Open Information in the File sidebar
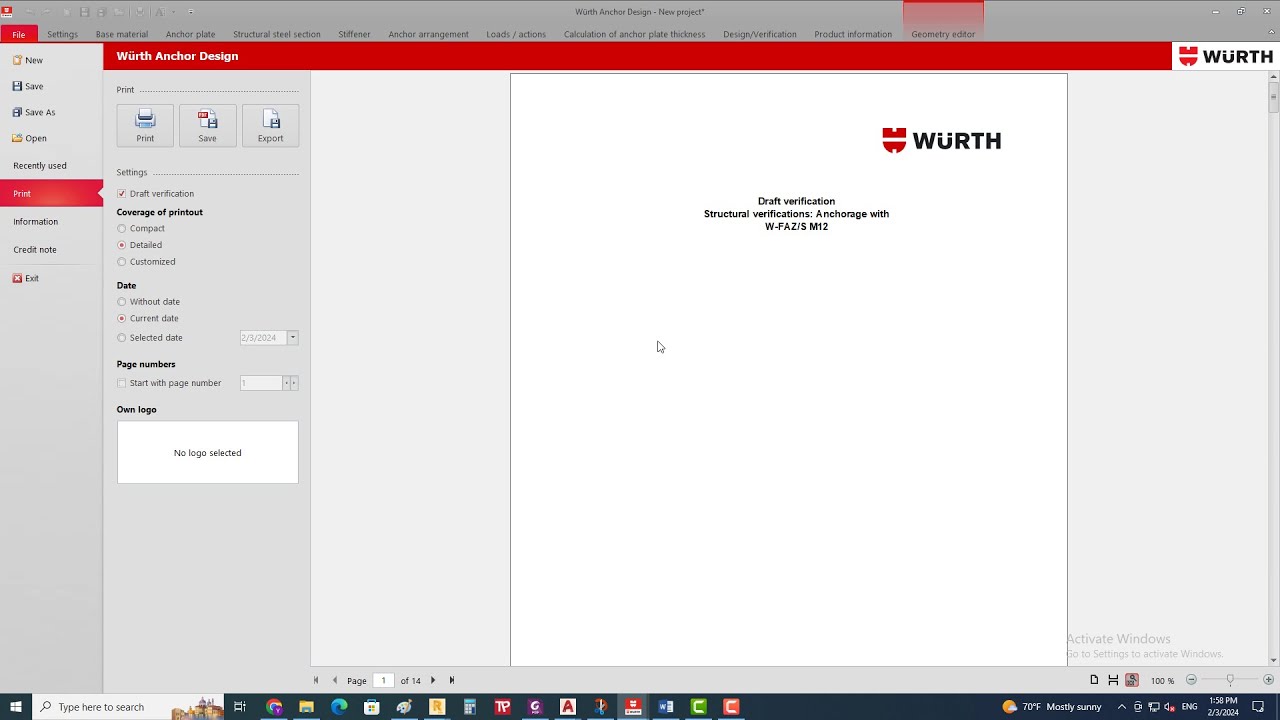 (x=51, y=222)
